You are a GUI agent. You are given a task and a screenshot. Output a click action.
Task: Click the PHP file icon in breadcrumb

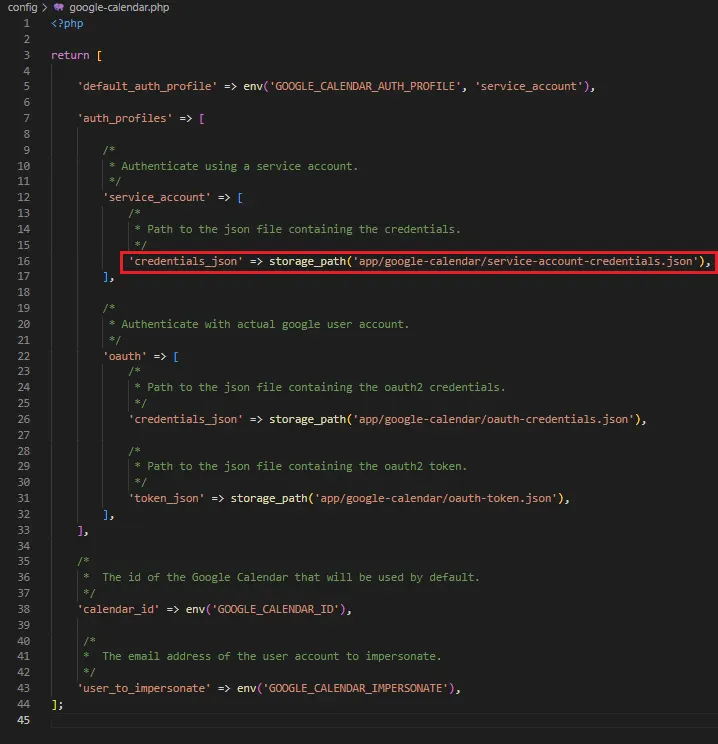click(x=59, y=7)
